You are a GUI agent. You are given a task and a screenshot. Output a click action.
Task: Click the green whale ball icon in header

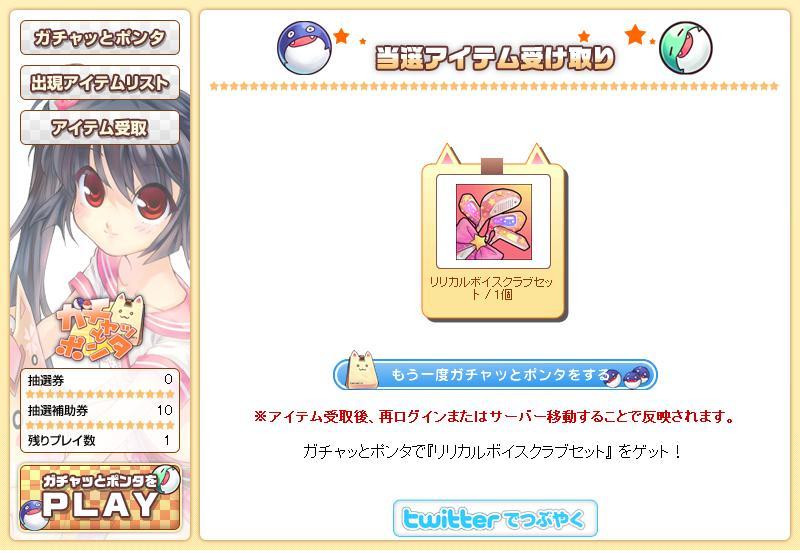(685, 48)
